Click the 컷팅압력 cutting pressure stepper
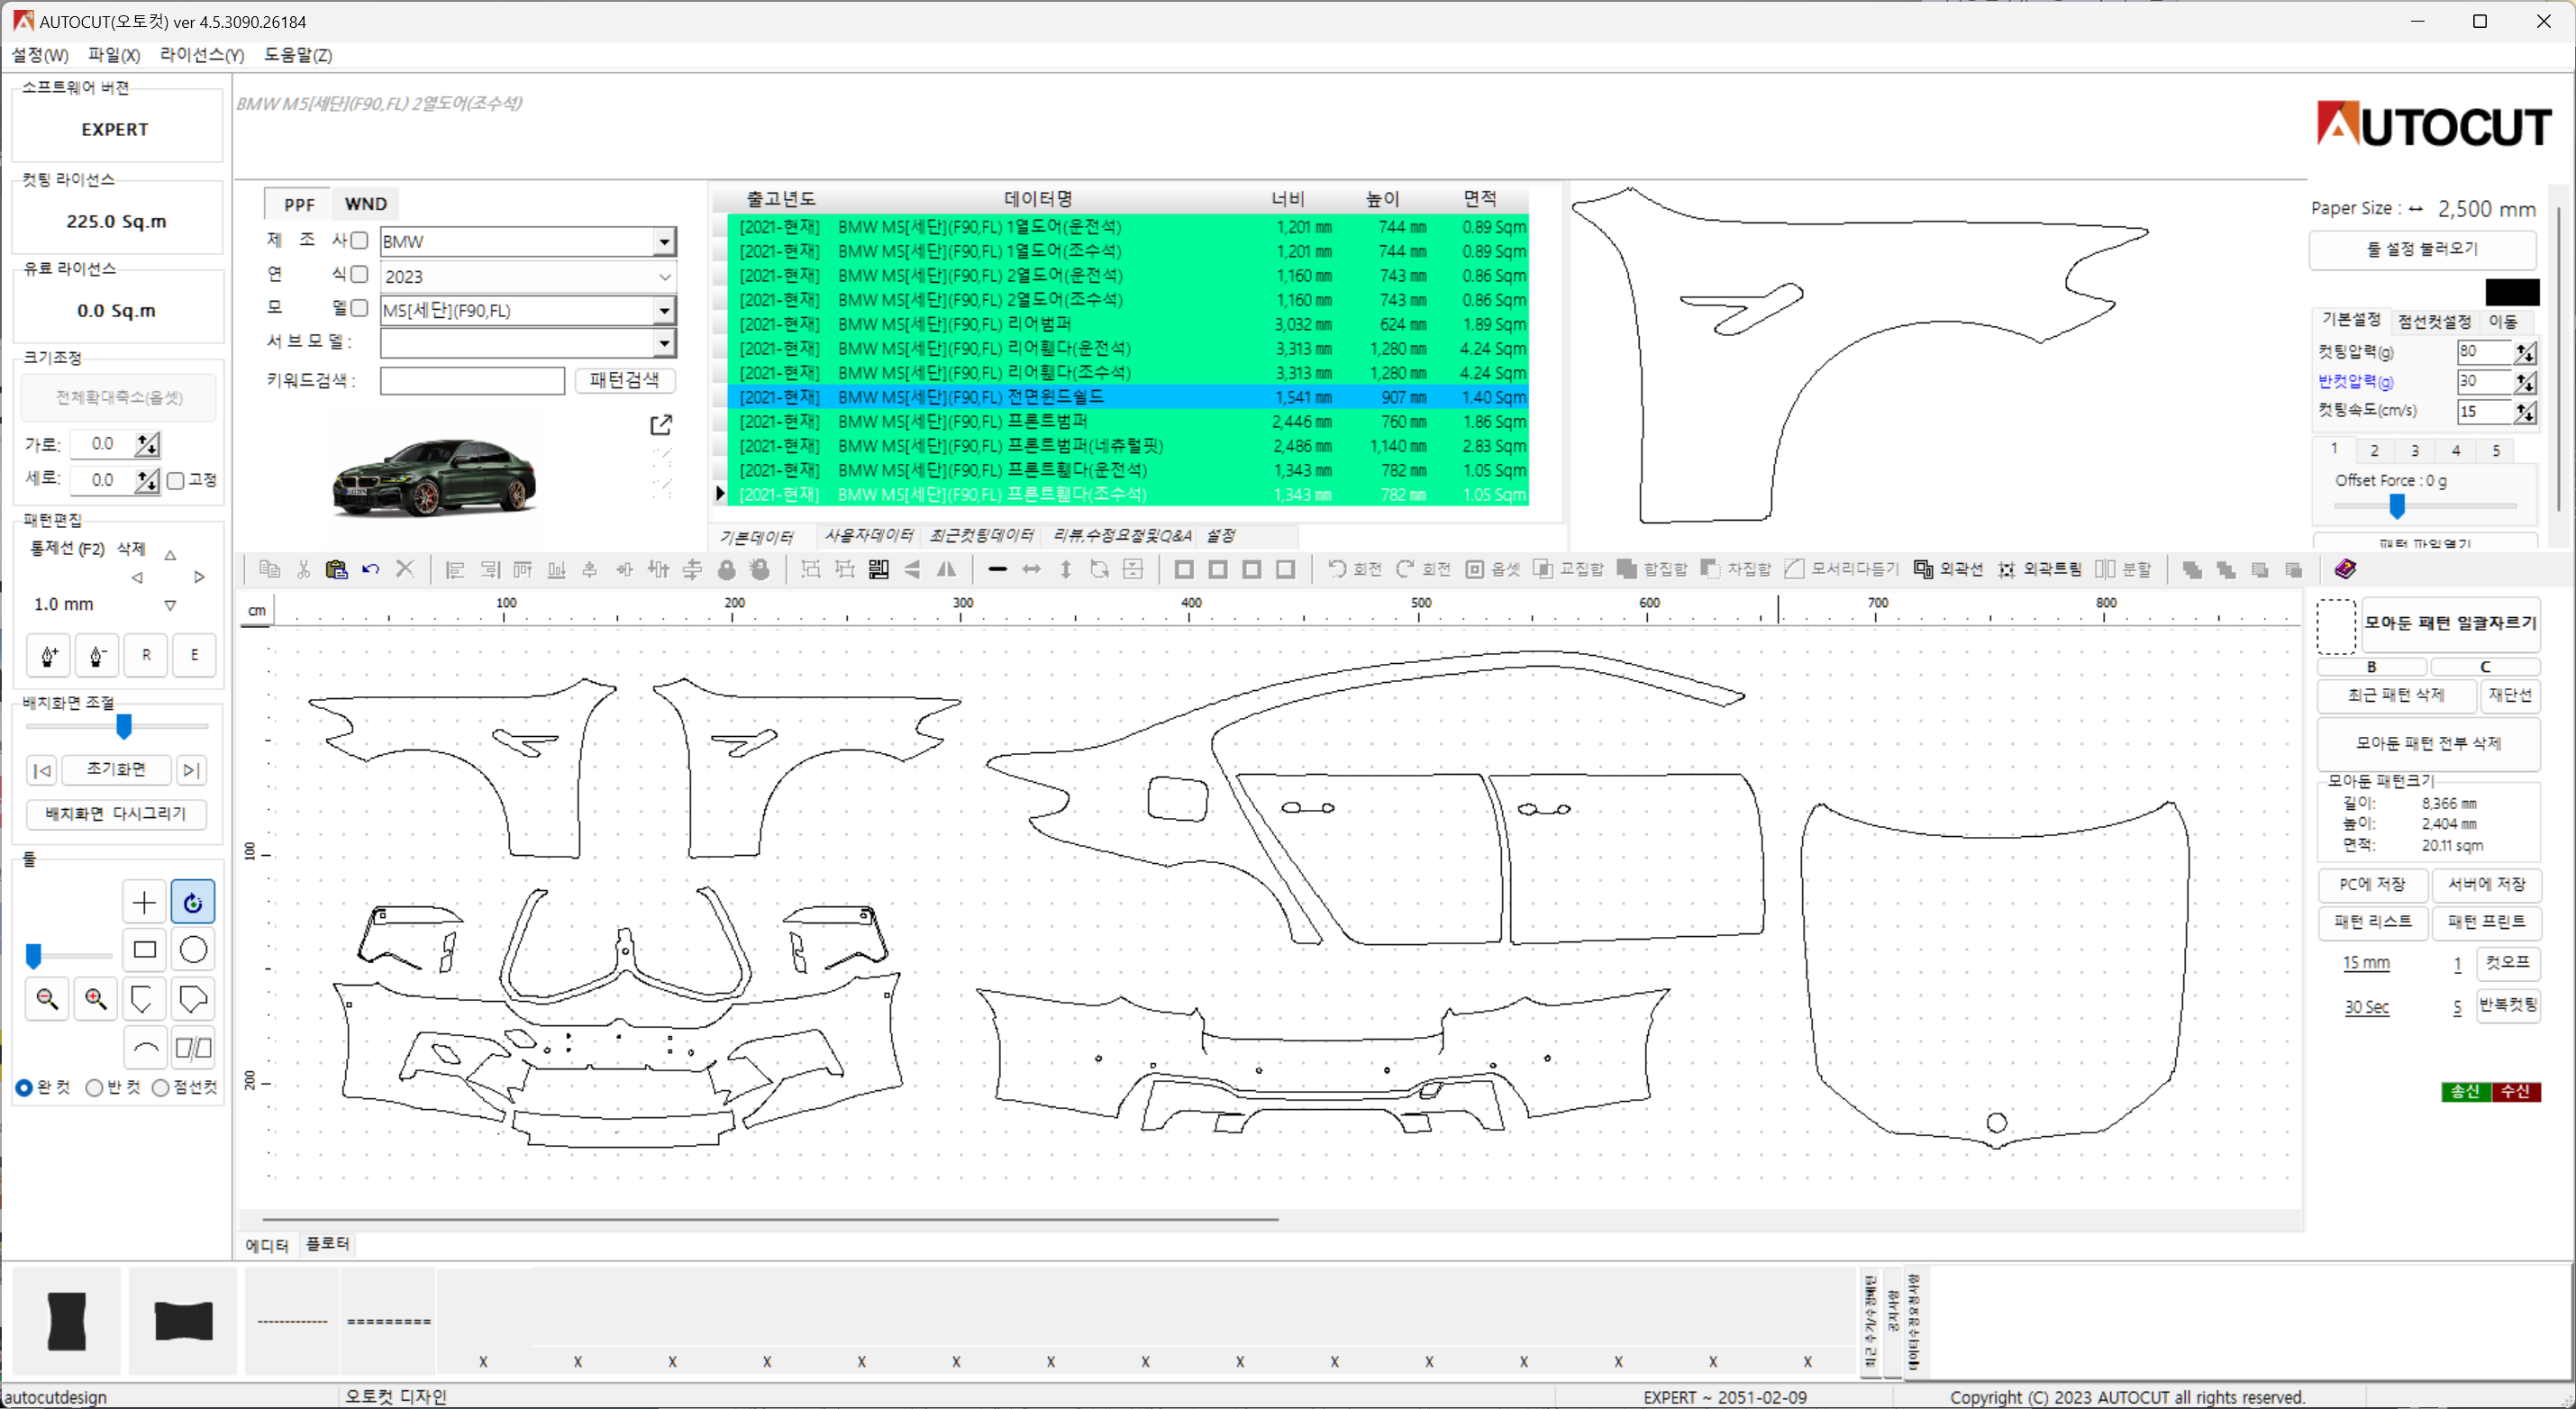The height and width of the screenshot is (1409, 2576). click(2525, 352)
